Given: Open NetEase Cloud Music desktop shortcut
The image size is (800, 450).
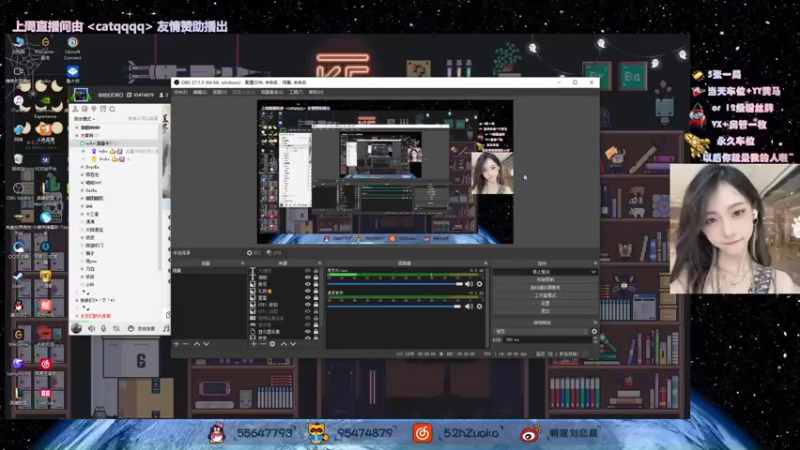Looking at the screenshot, I should click(45, 366).
